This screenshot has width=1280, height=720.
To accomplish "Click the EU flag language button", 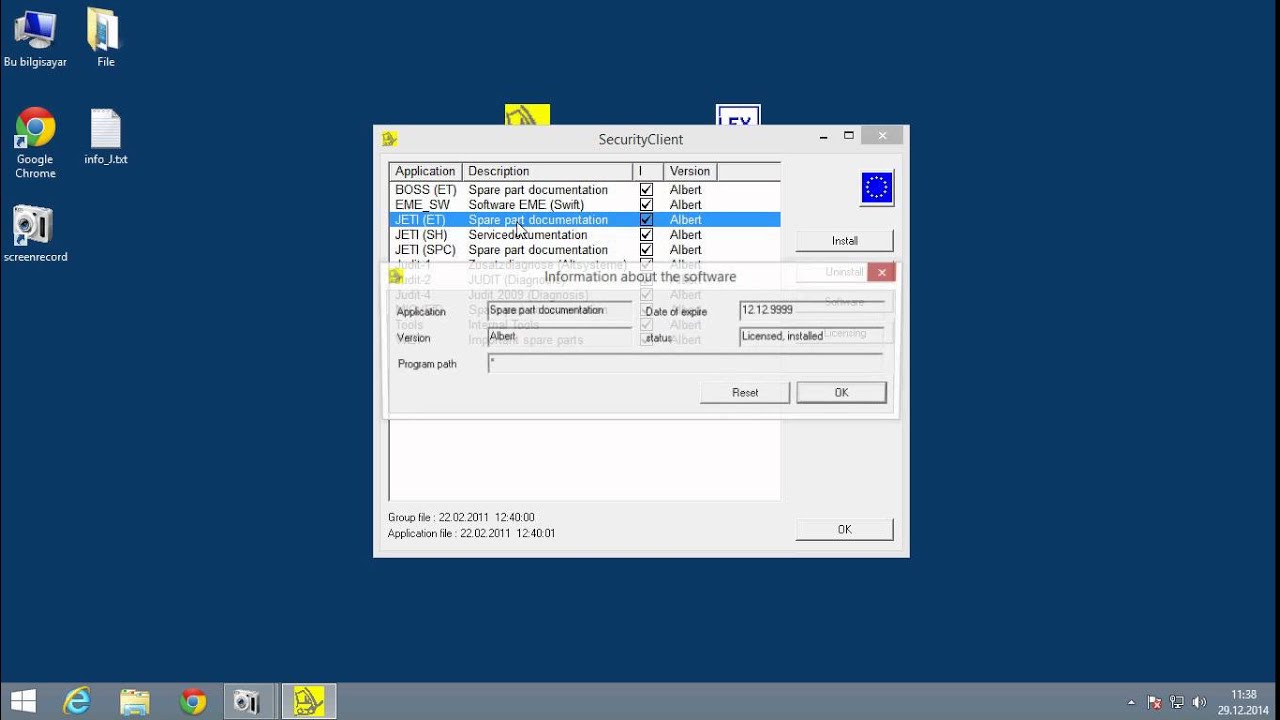I will click(x=877, y=188).
